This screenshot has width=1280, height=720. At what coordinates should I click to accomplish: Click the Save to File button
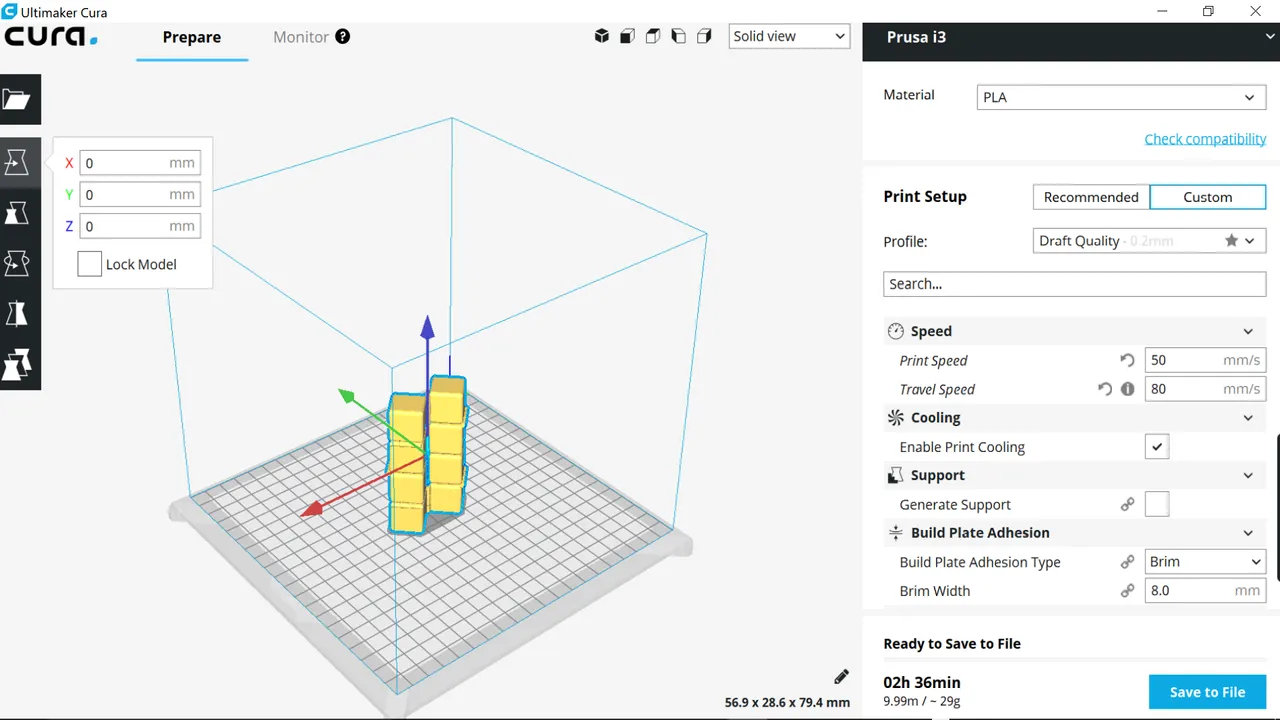[1207, 692]
